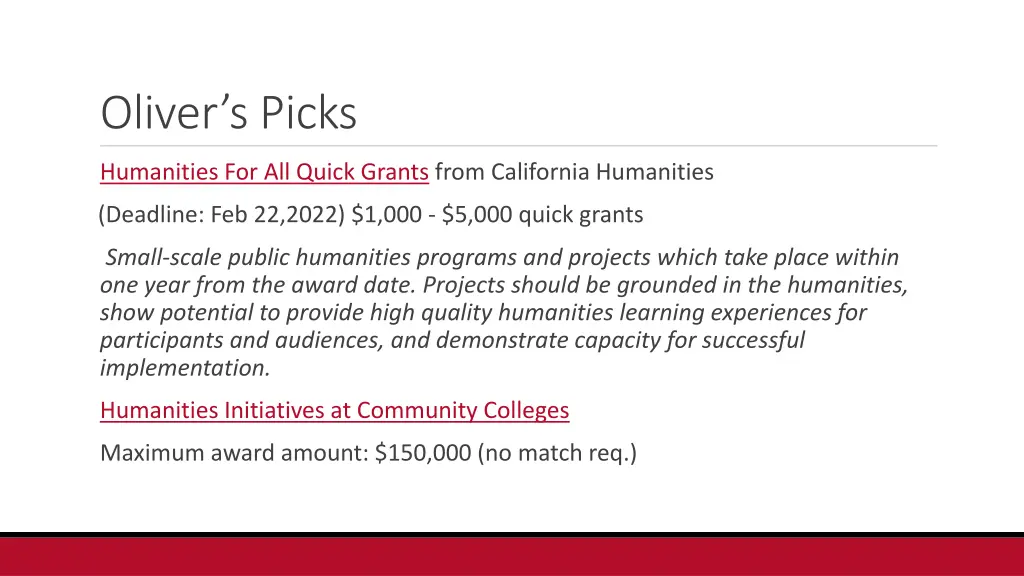Open the Humanities For All Quick Grants link

pos(264,172)
